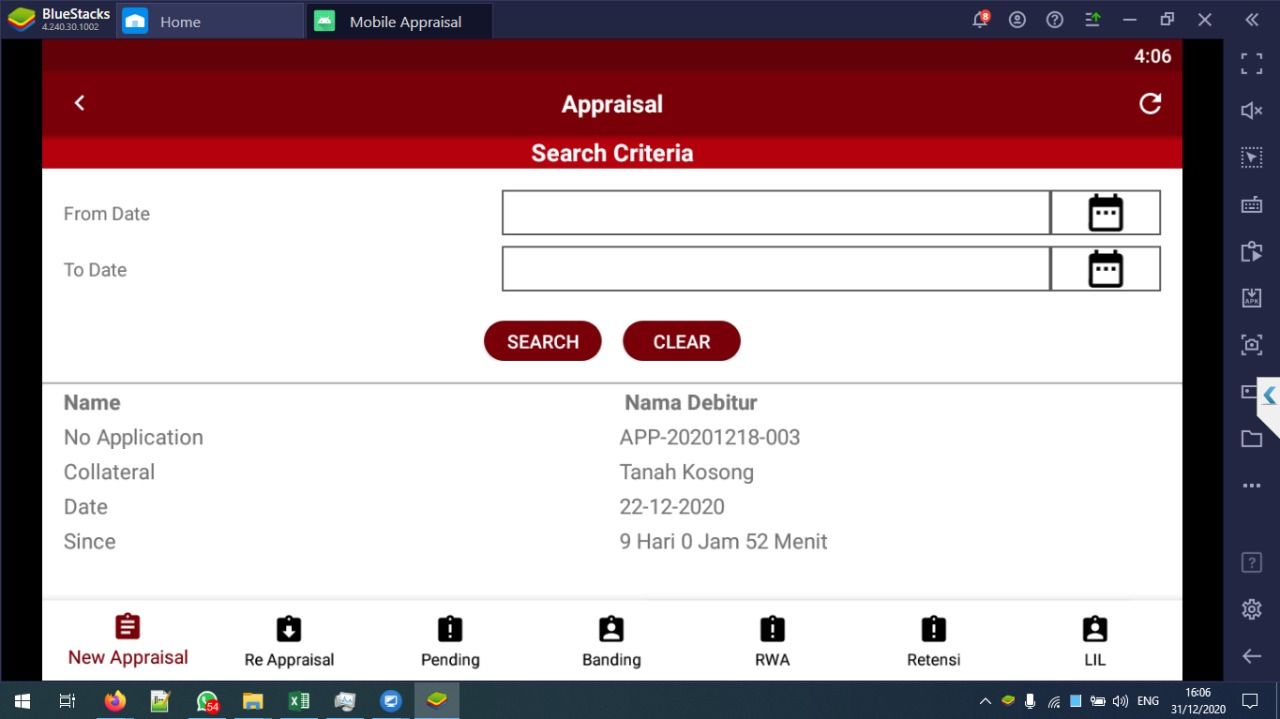Open BlueStacks macro recorder icon
This screenshot has width=1280, height=719.
[x=1251, y=251]
